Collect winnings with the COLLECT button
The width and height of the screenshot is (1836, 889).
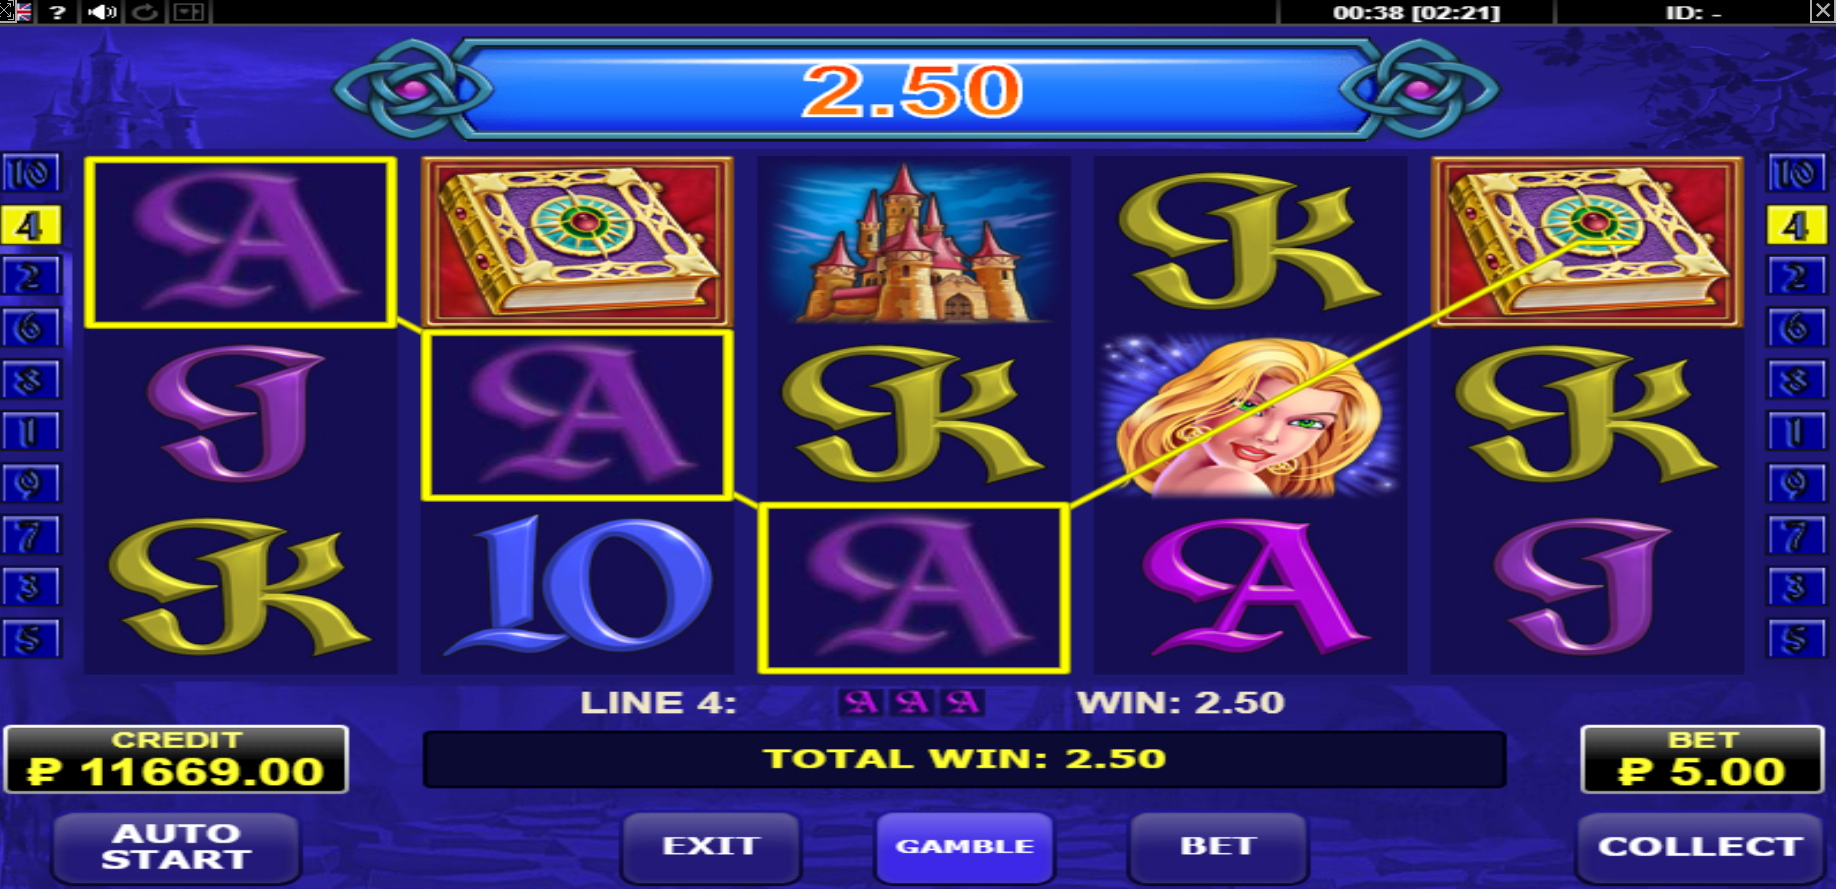click(x=1701, y=847)
